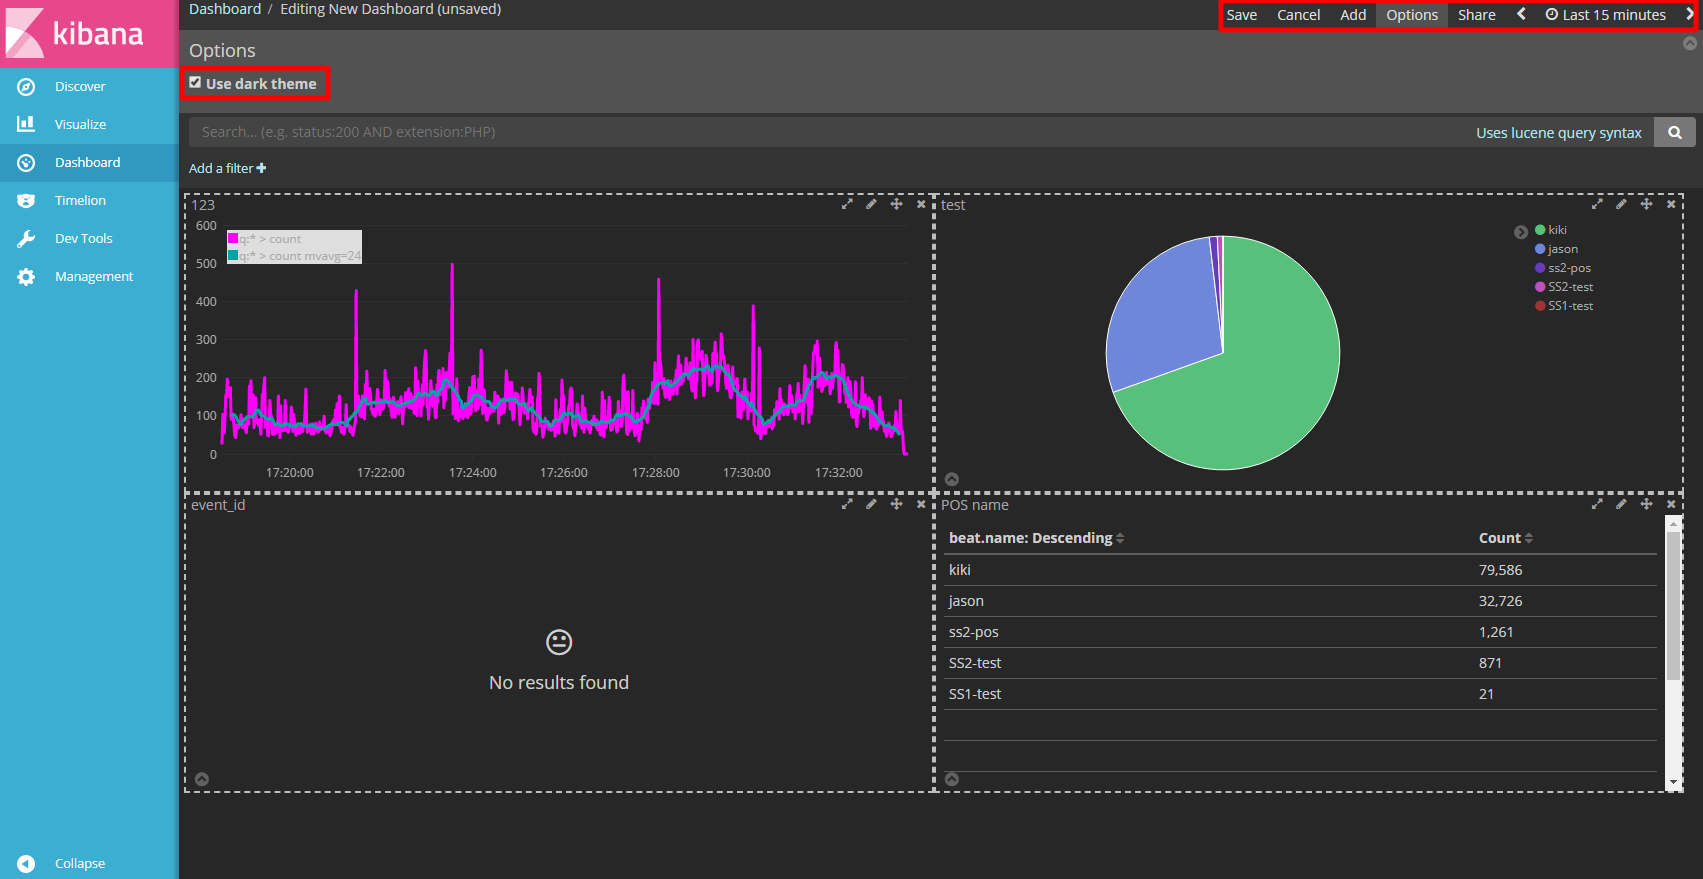Collapse the side navigation
Viewport: 1703px width, 879px height.
tap(80, 863)
